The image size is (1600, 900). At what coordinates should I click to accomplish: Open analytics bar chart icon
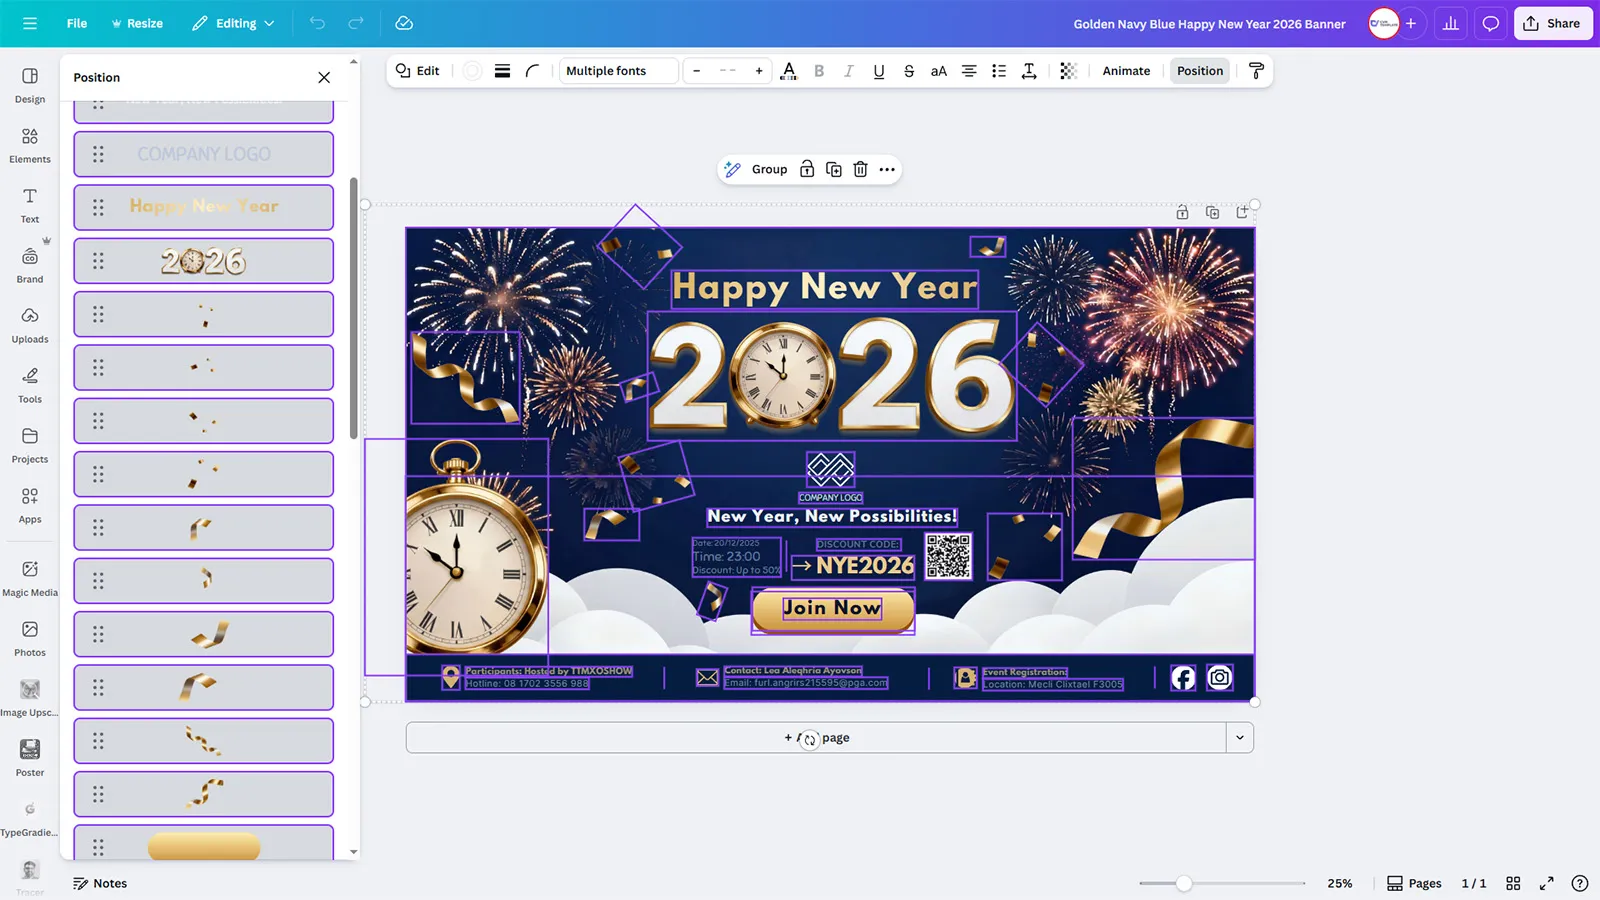(x=1450, y=24)
